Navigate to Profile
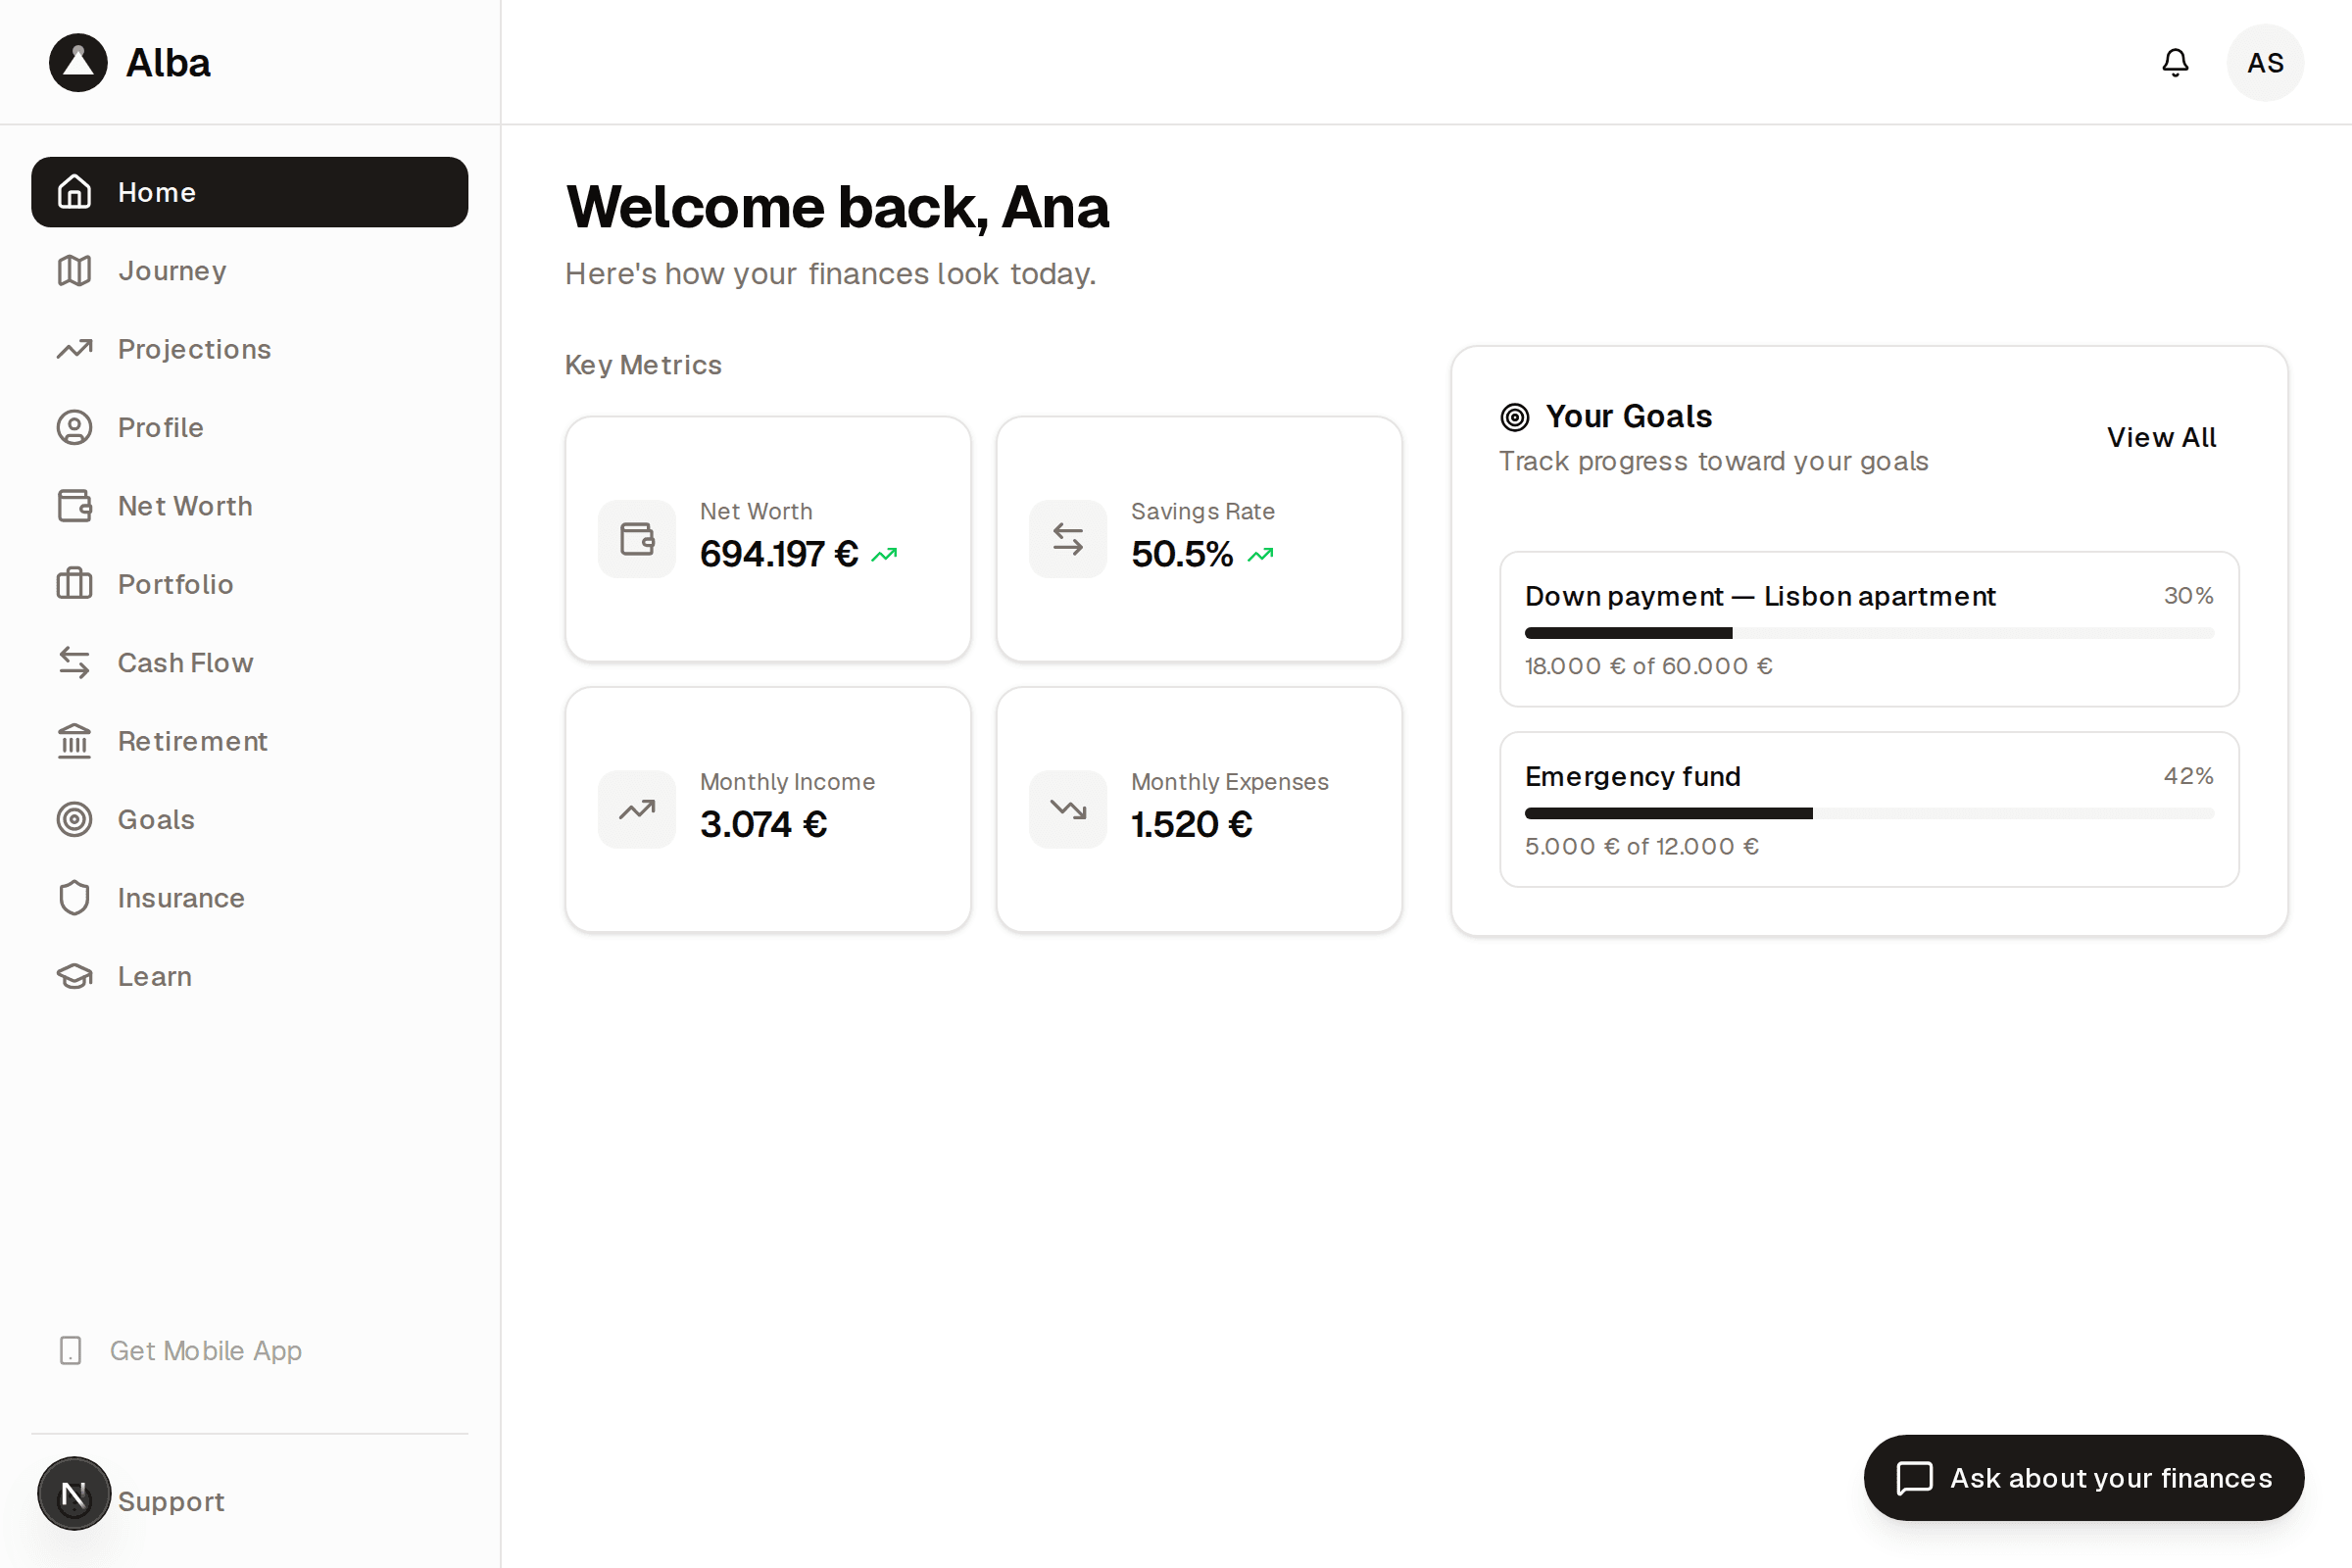This screenshot has width=2352, height=1568. coord(250,427)
